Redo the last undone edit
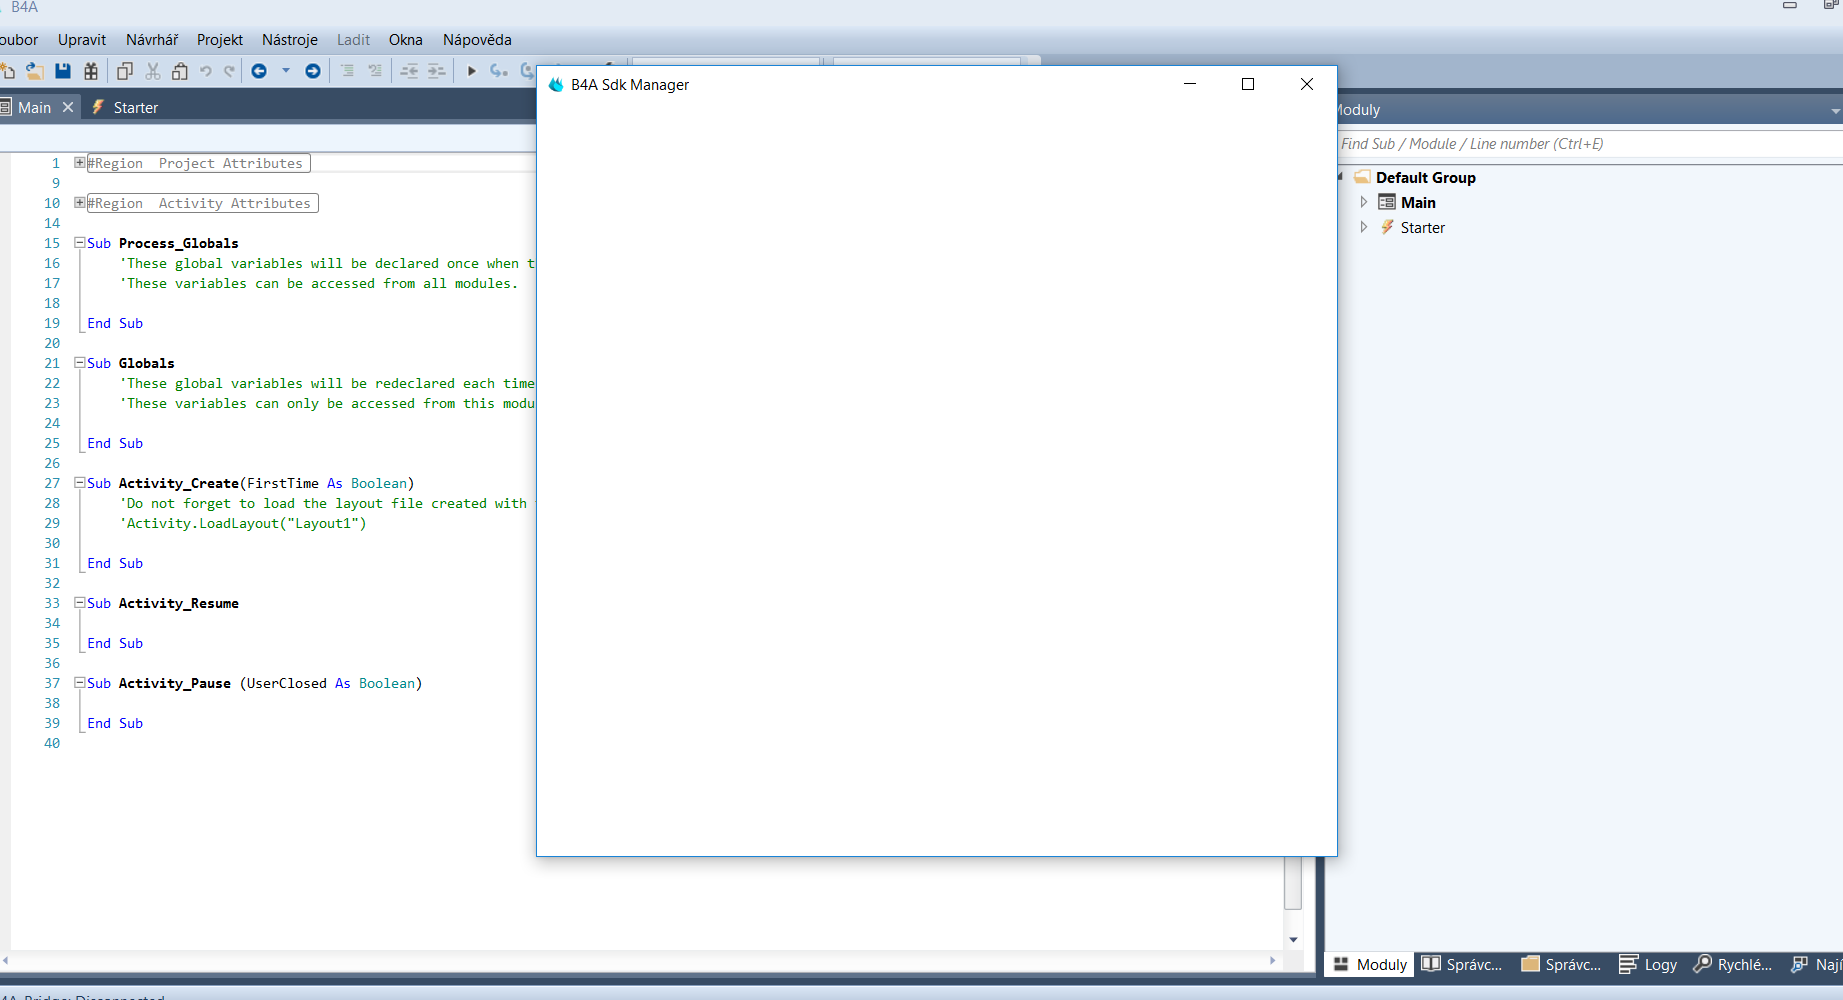Viewport: 1843px width, 1000px height. 229,71
